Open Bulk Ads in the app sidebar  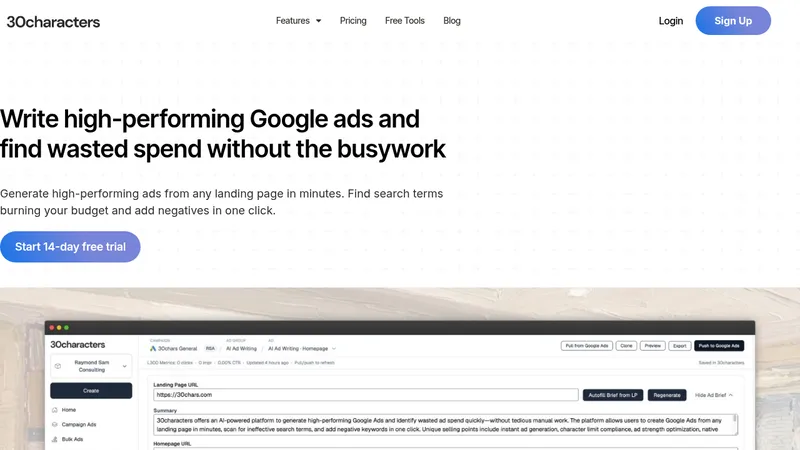[x=72, y=439]
